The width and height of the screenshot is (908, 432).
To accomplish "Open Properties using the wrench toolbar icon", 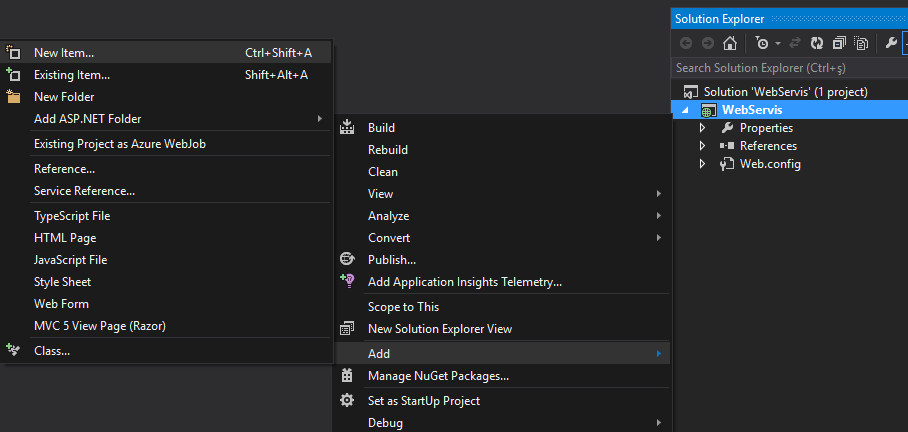I will 891,43.
